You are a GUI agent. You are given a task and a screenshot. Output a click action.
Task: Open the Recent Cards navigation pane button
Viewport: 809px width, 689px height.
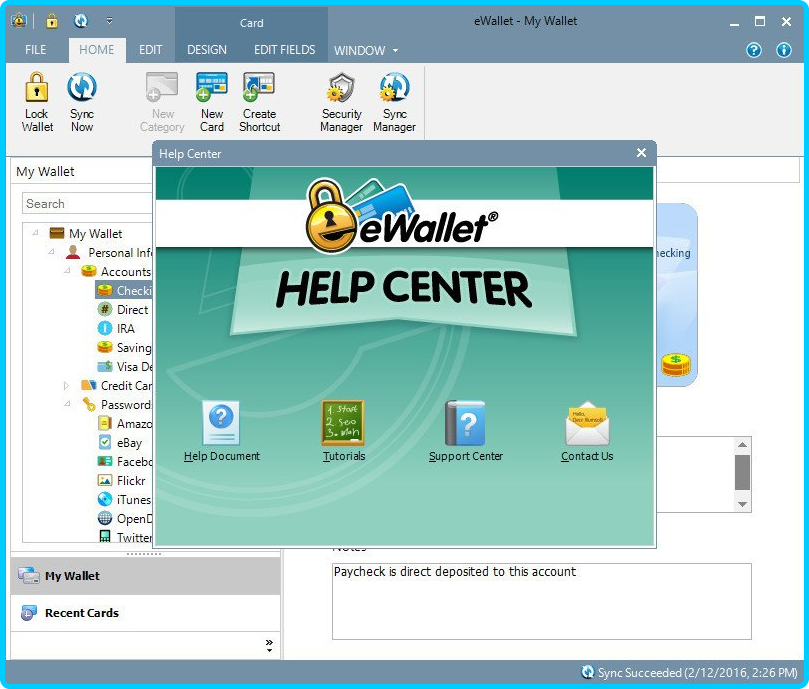pos(145,613)
